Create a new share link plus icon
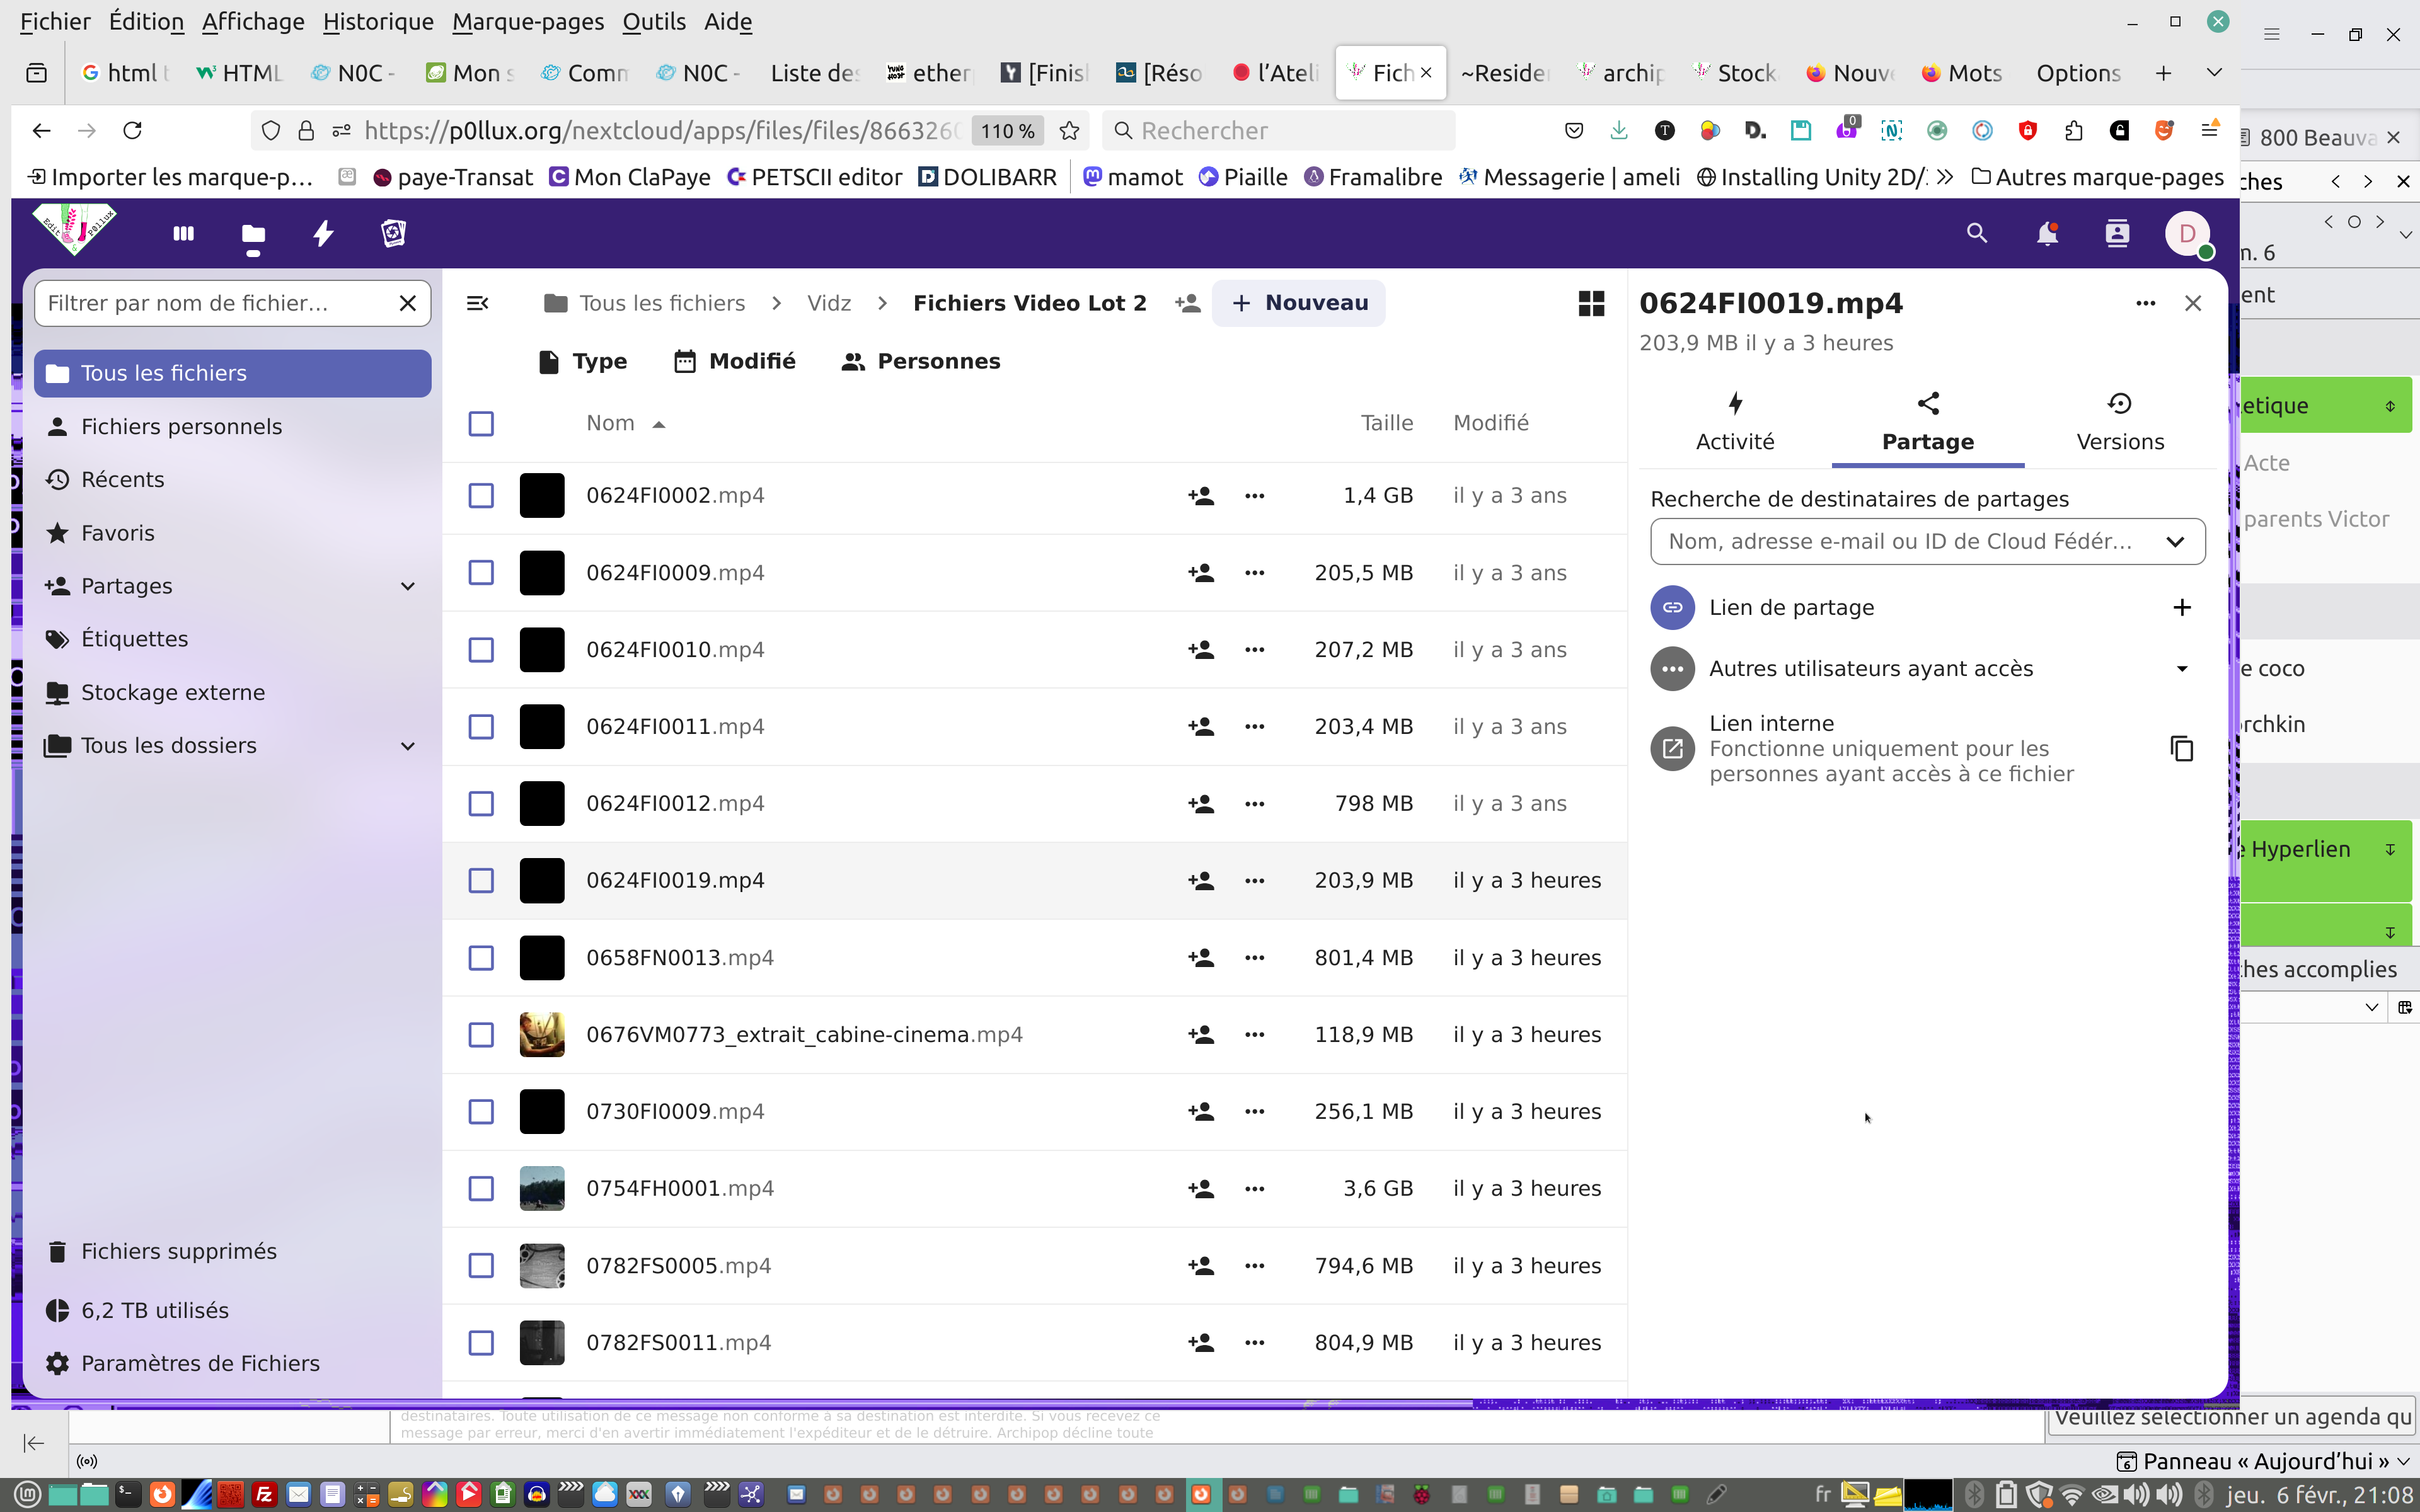The height and width of the screenshot is (1512, 2420). click(2181, 607)
